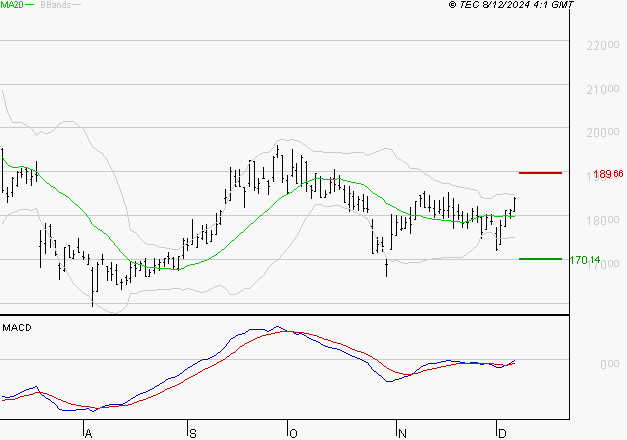
Task: Click the green MA20 legend line sample
Action: 29,5
